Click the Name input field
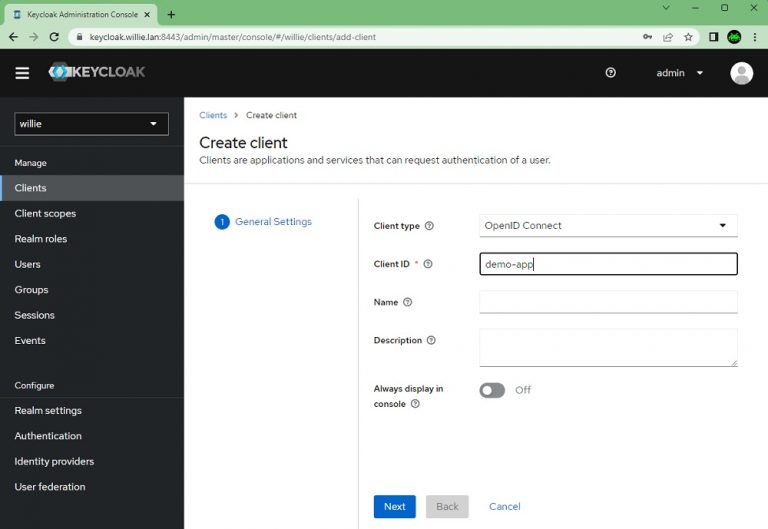This screenshot has height=529, width=768. tap(608, 302)
